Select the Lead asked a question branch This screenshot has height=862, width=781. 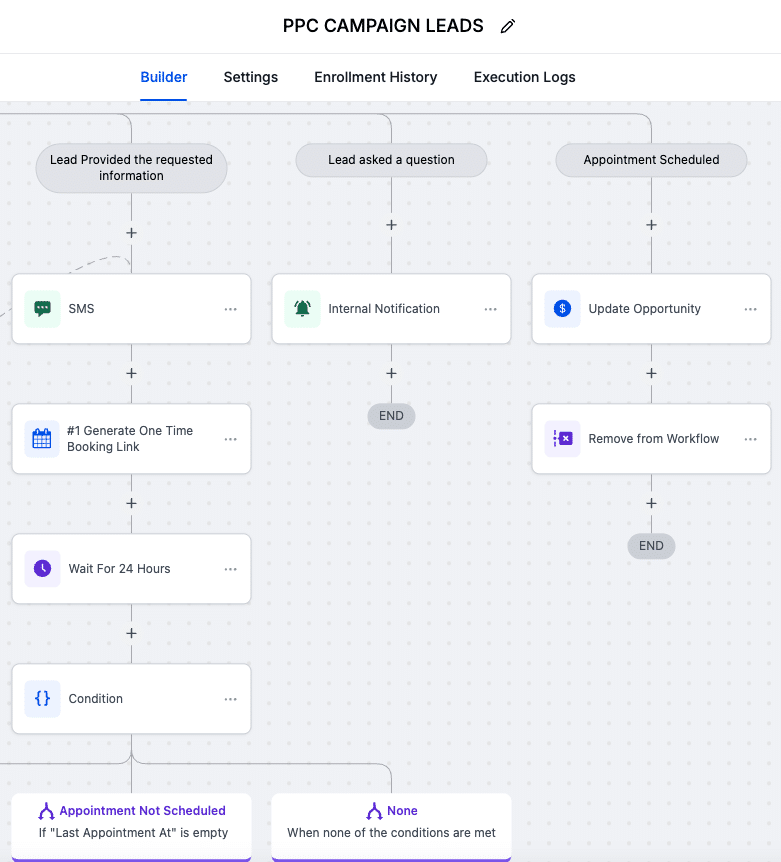pyautogui.click(x=391, y=160)
